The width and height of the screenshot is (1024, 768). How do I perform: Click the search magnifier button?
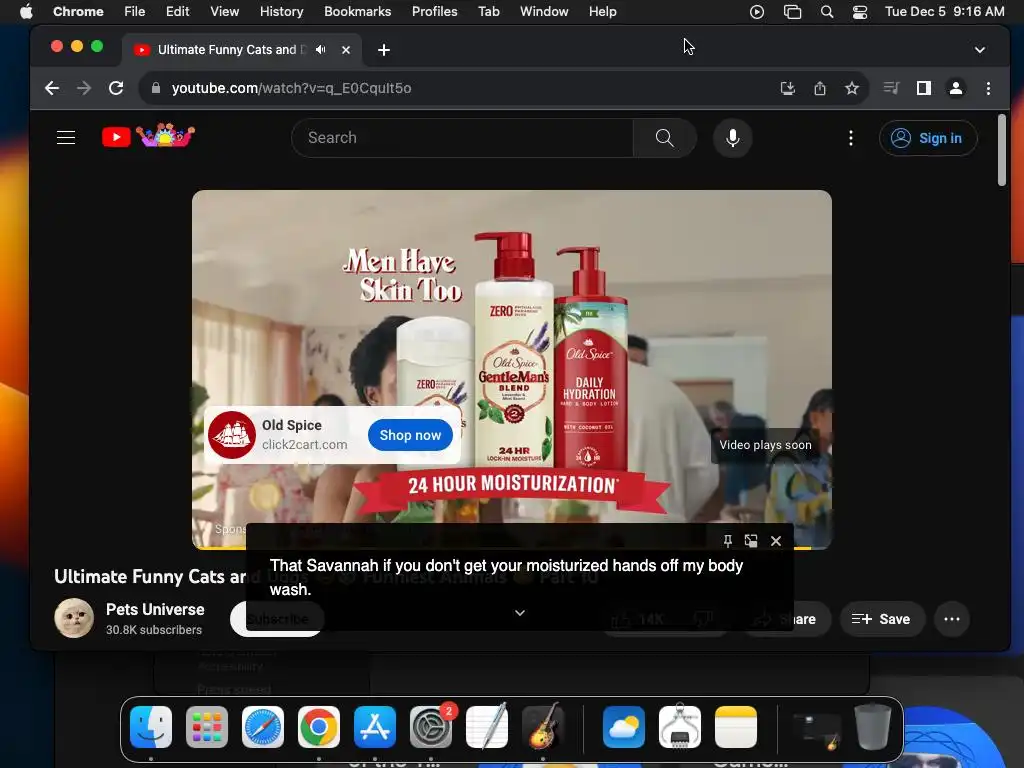664,138
